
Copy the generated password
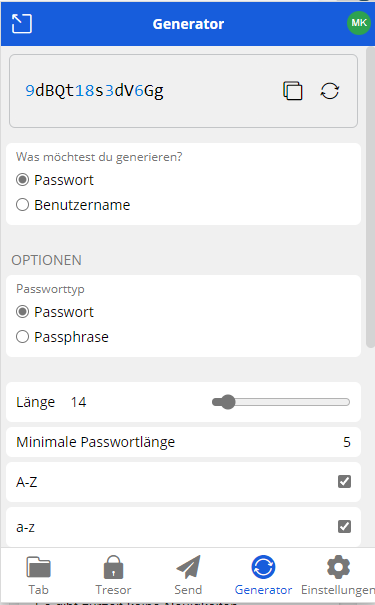click(293, 91)
